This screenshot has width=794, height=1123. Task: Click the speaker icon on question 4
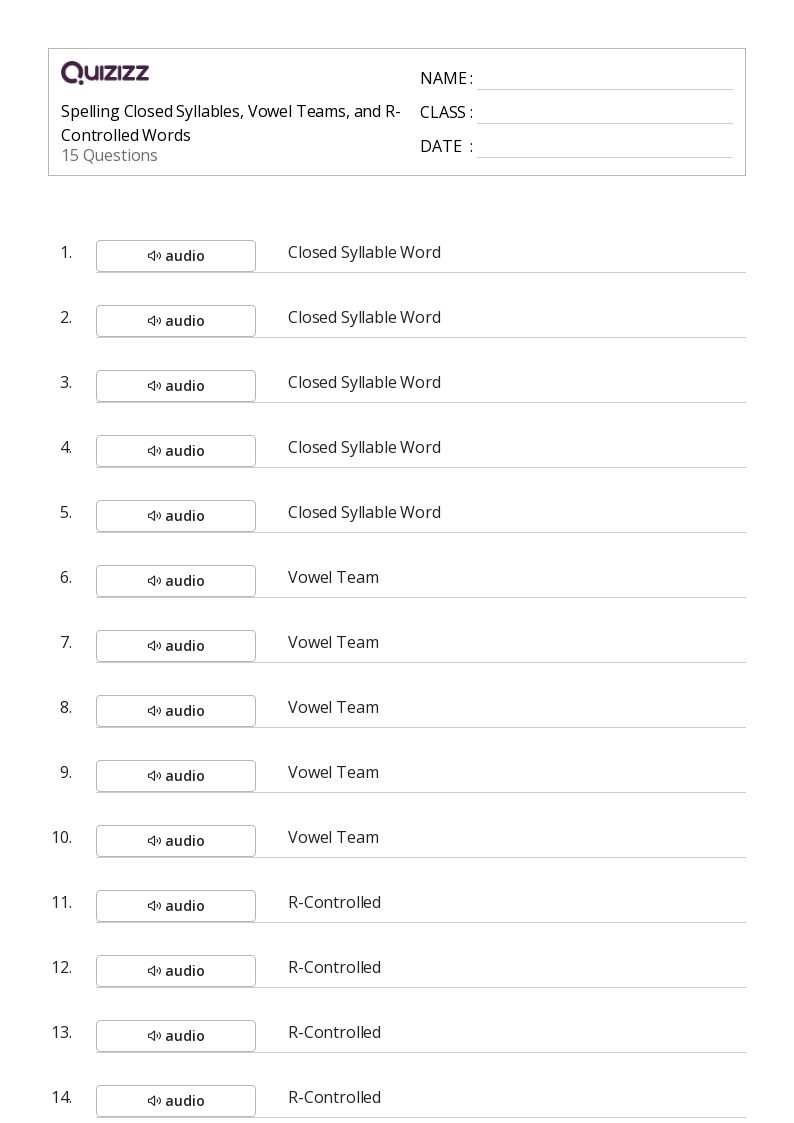tap(154, 451)
